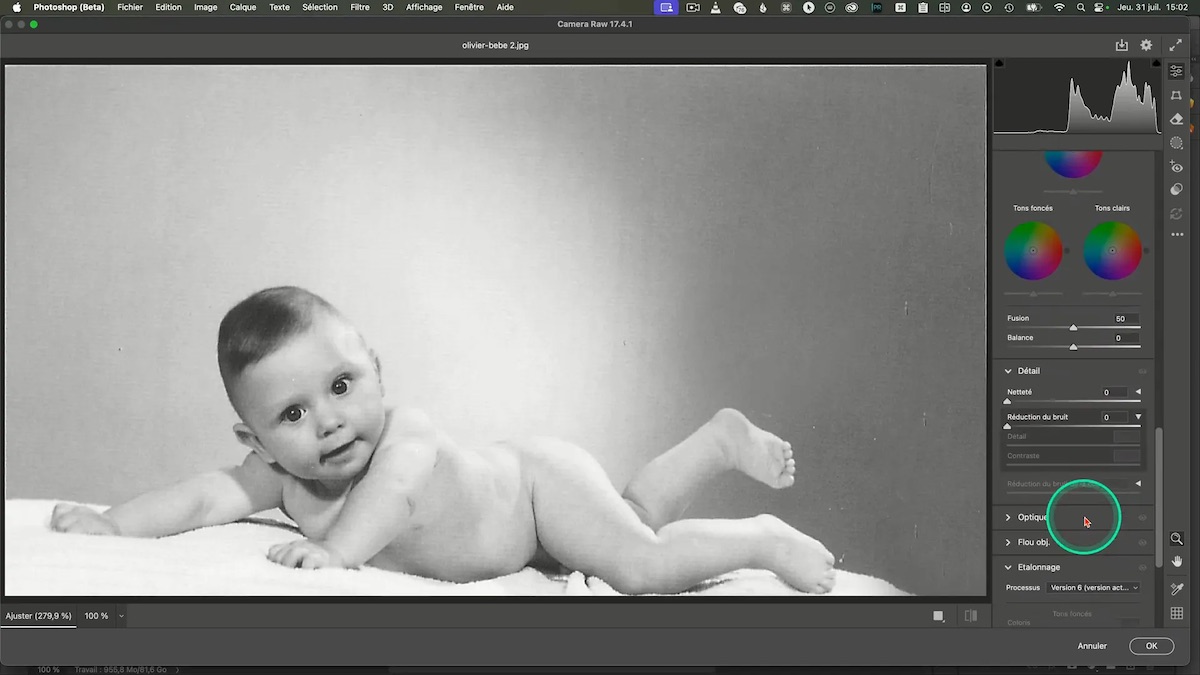
Task: Open Spotlight search in menu bar
Action: [x=1082, y=7]
